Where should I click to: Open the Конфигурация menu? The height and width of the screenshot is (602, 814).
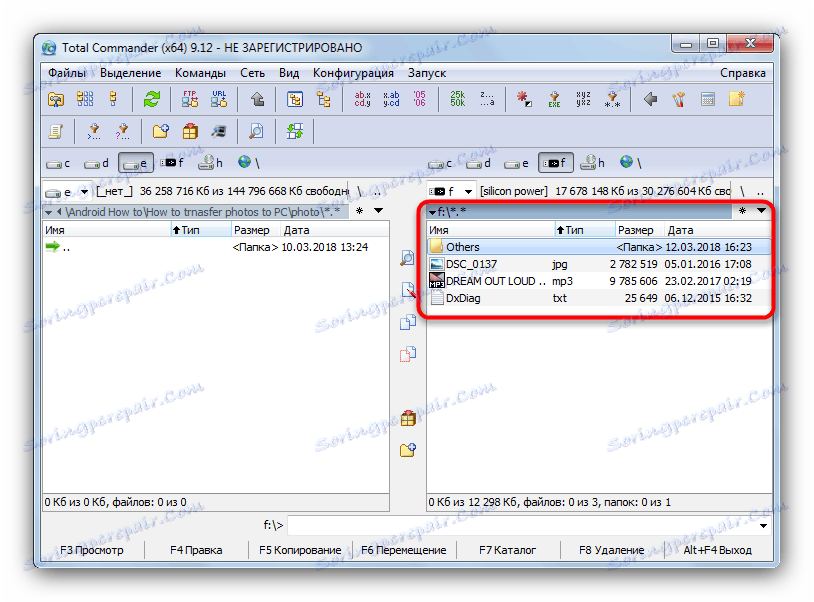[353, 73]
